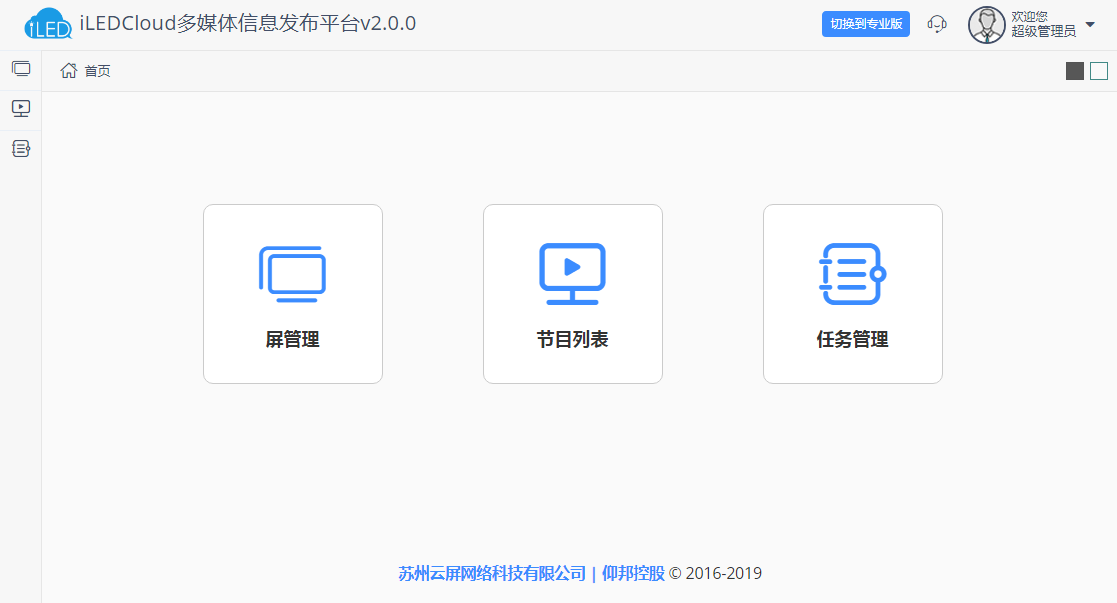Click the user avatar picture
This screenshot has height=603, width=1117.
pyautogui.click(x=987, y=25)
